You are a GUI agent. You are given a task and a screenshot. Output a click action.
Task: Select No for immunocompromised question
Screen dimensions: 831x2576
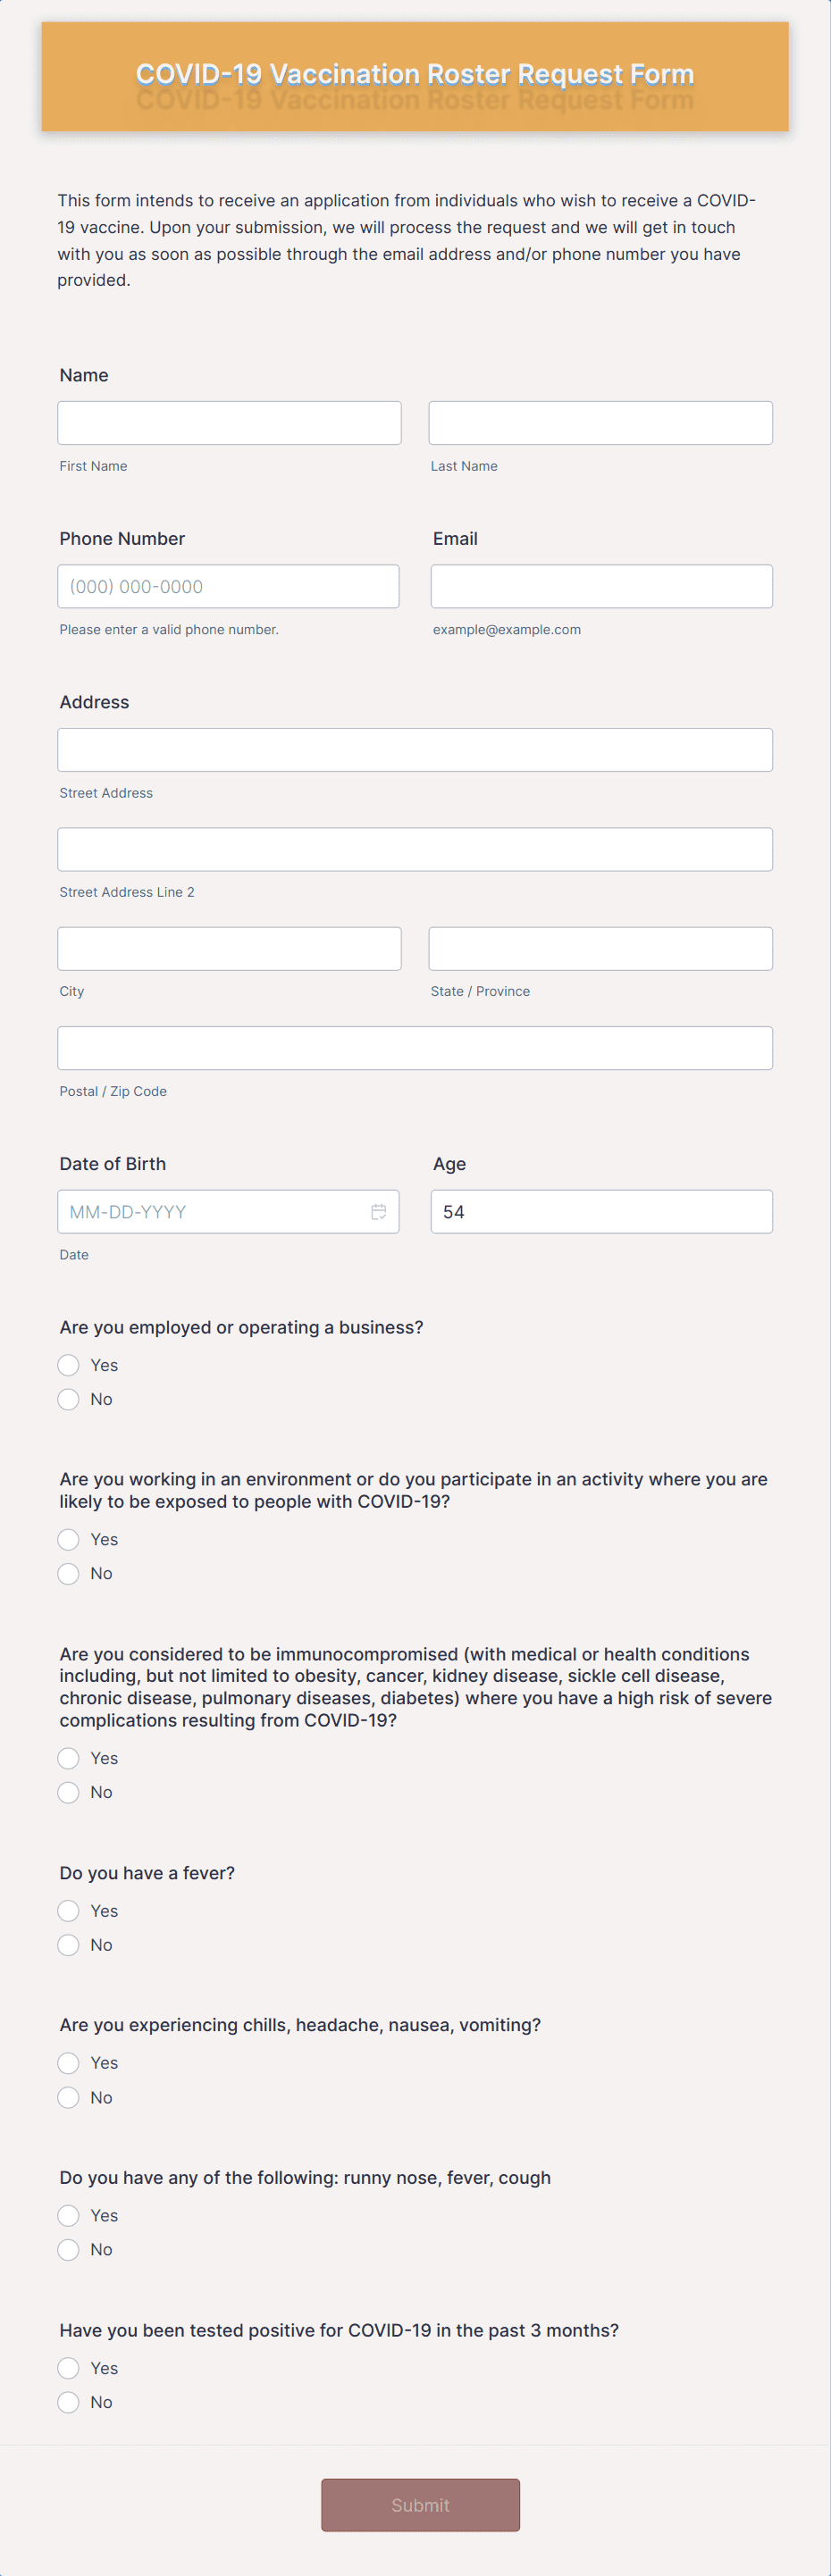[x=68, y=1792]
